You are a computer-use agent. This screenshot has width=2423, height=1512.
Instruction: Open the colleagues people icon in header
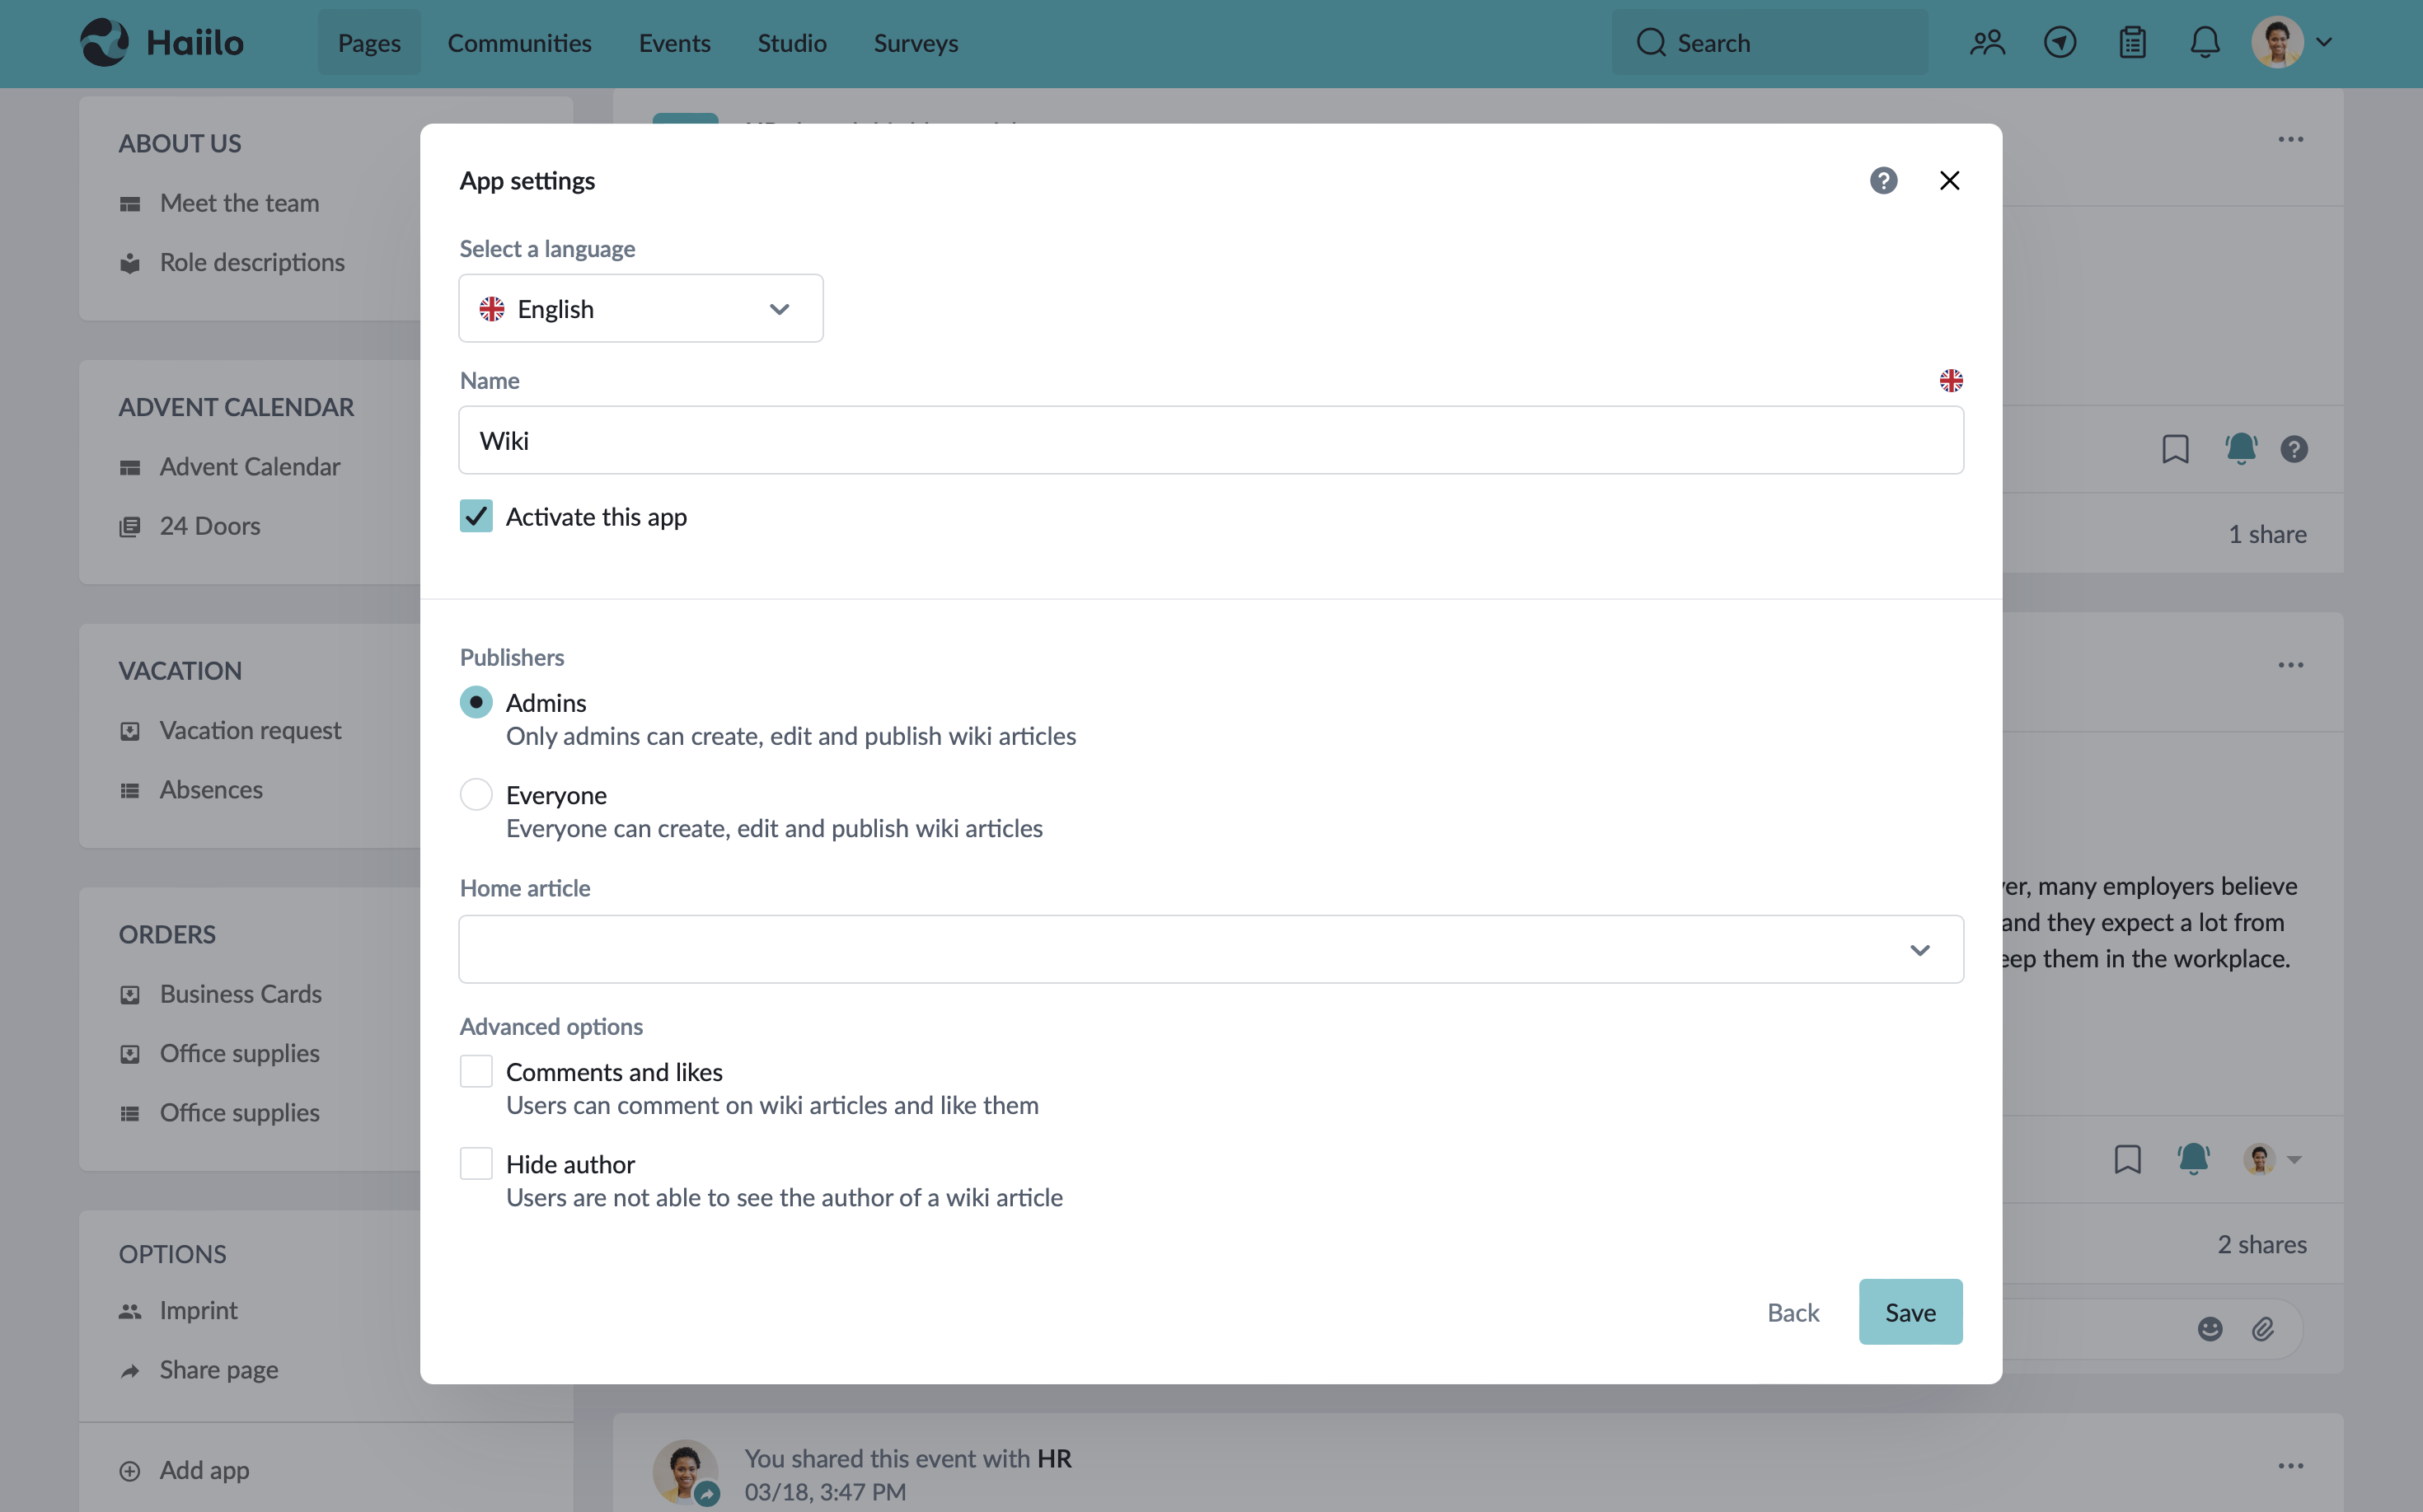(1987, 42)
